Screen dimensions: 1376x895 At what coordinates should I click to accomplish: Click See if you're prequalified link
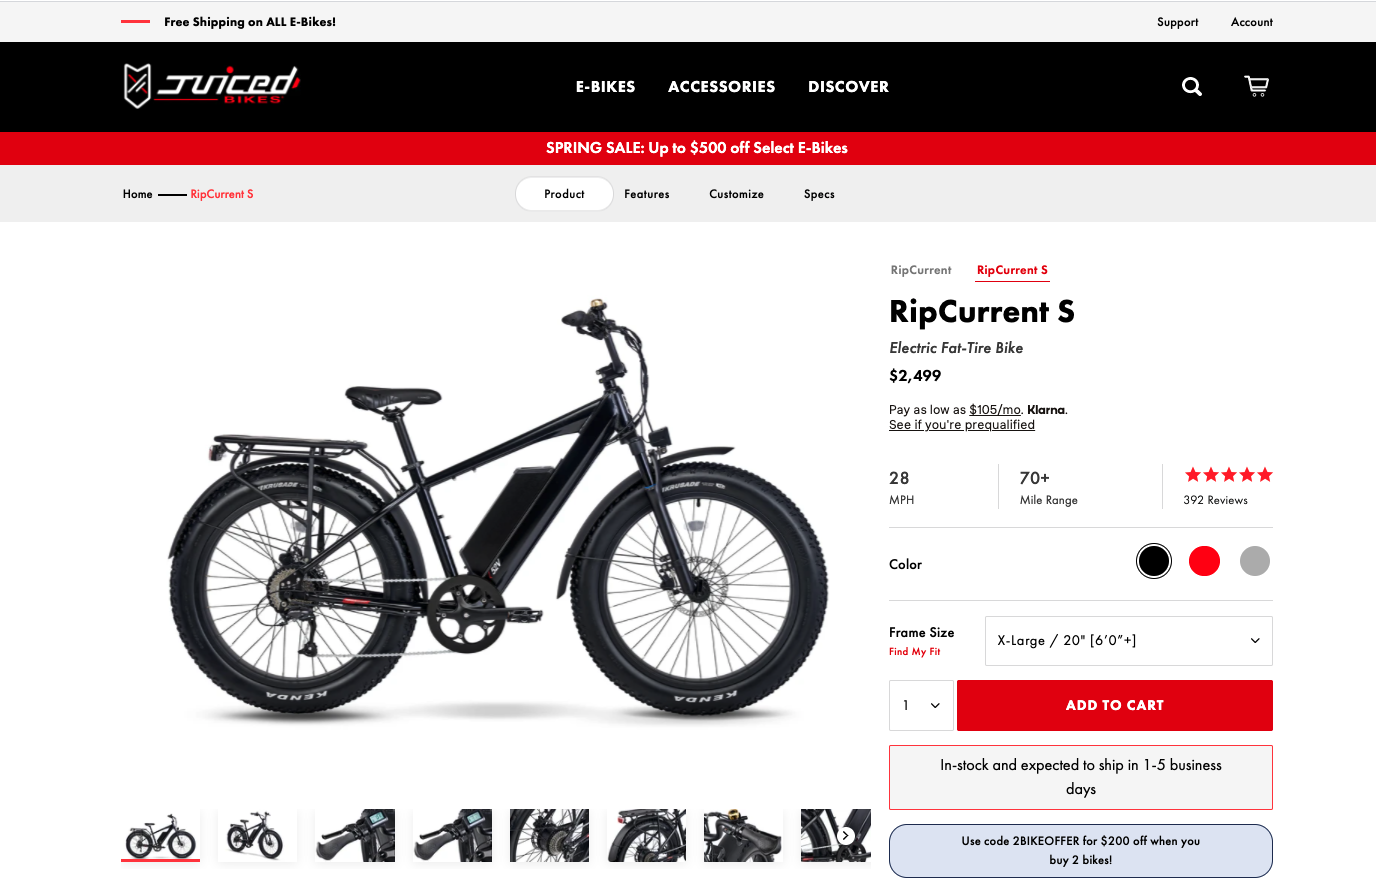tap(962, 425)
